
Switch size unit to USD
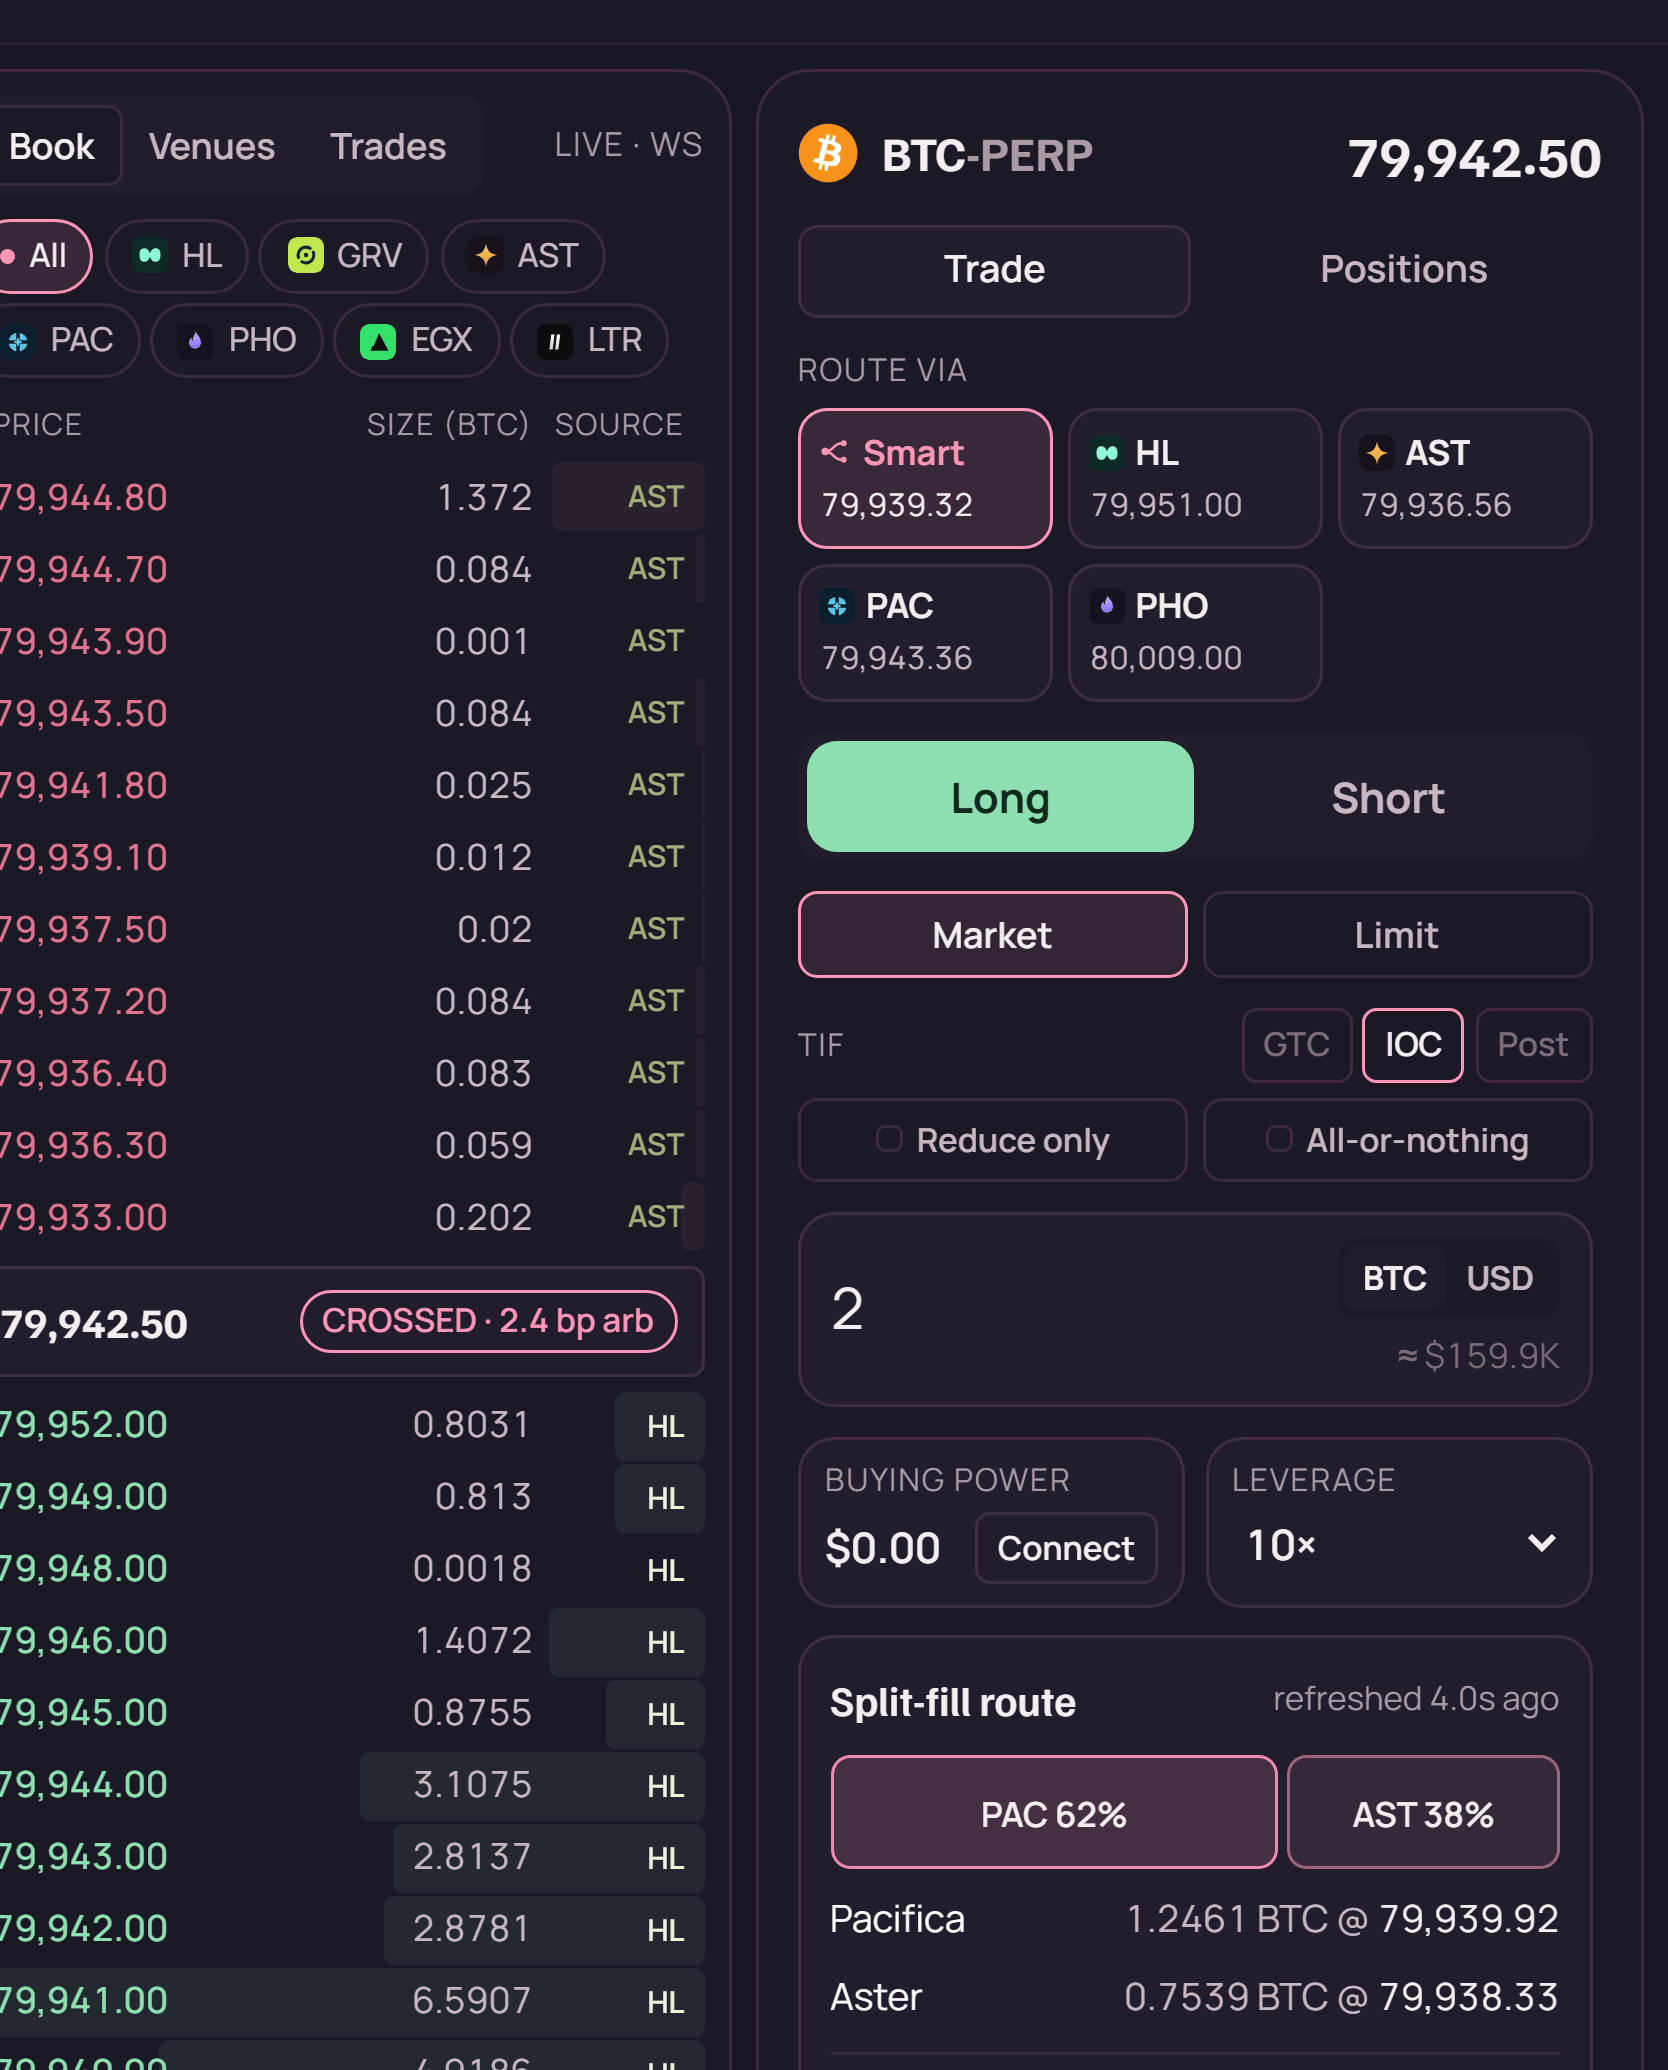[x=1500, y=1278]
